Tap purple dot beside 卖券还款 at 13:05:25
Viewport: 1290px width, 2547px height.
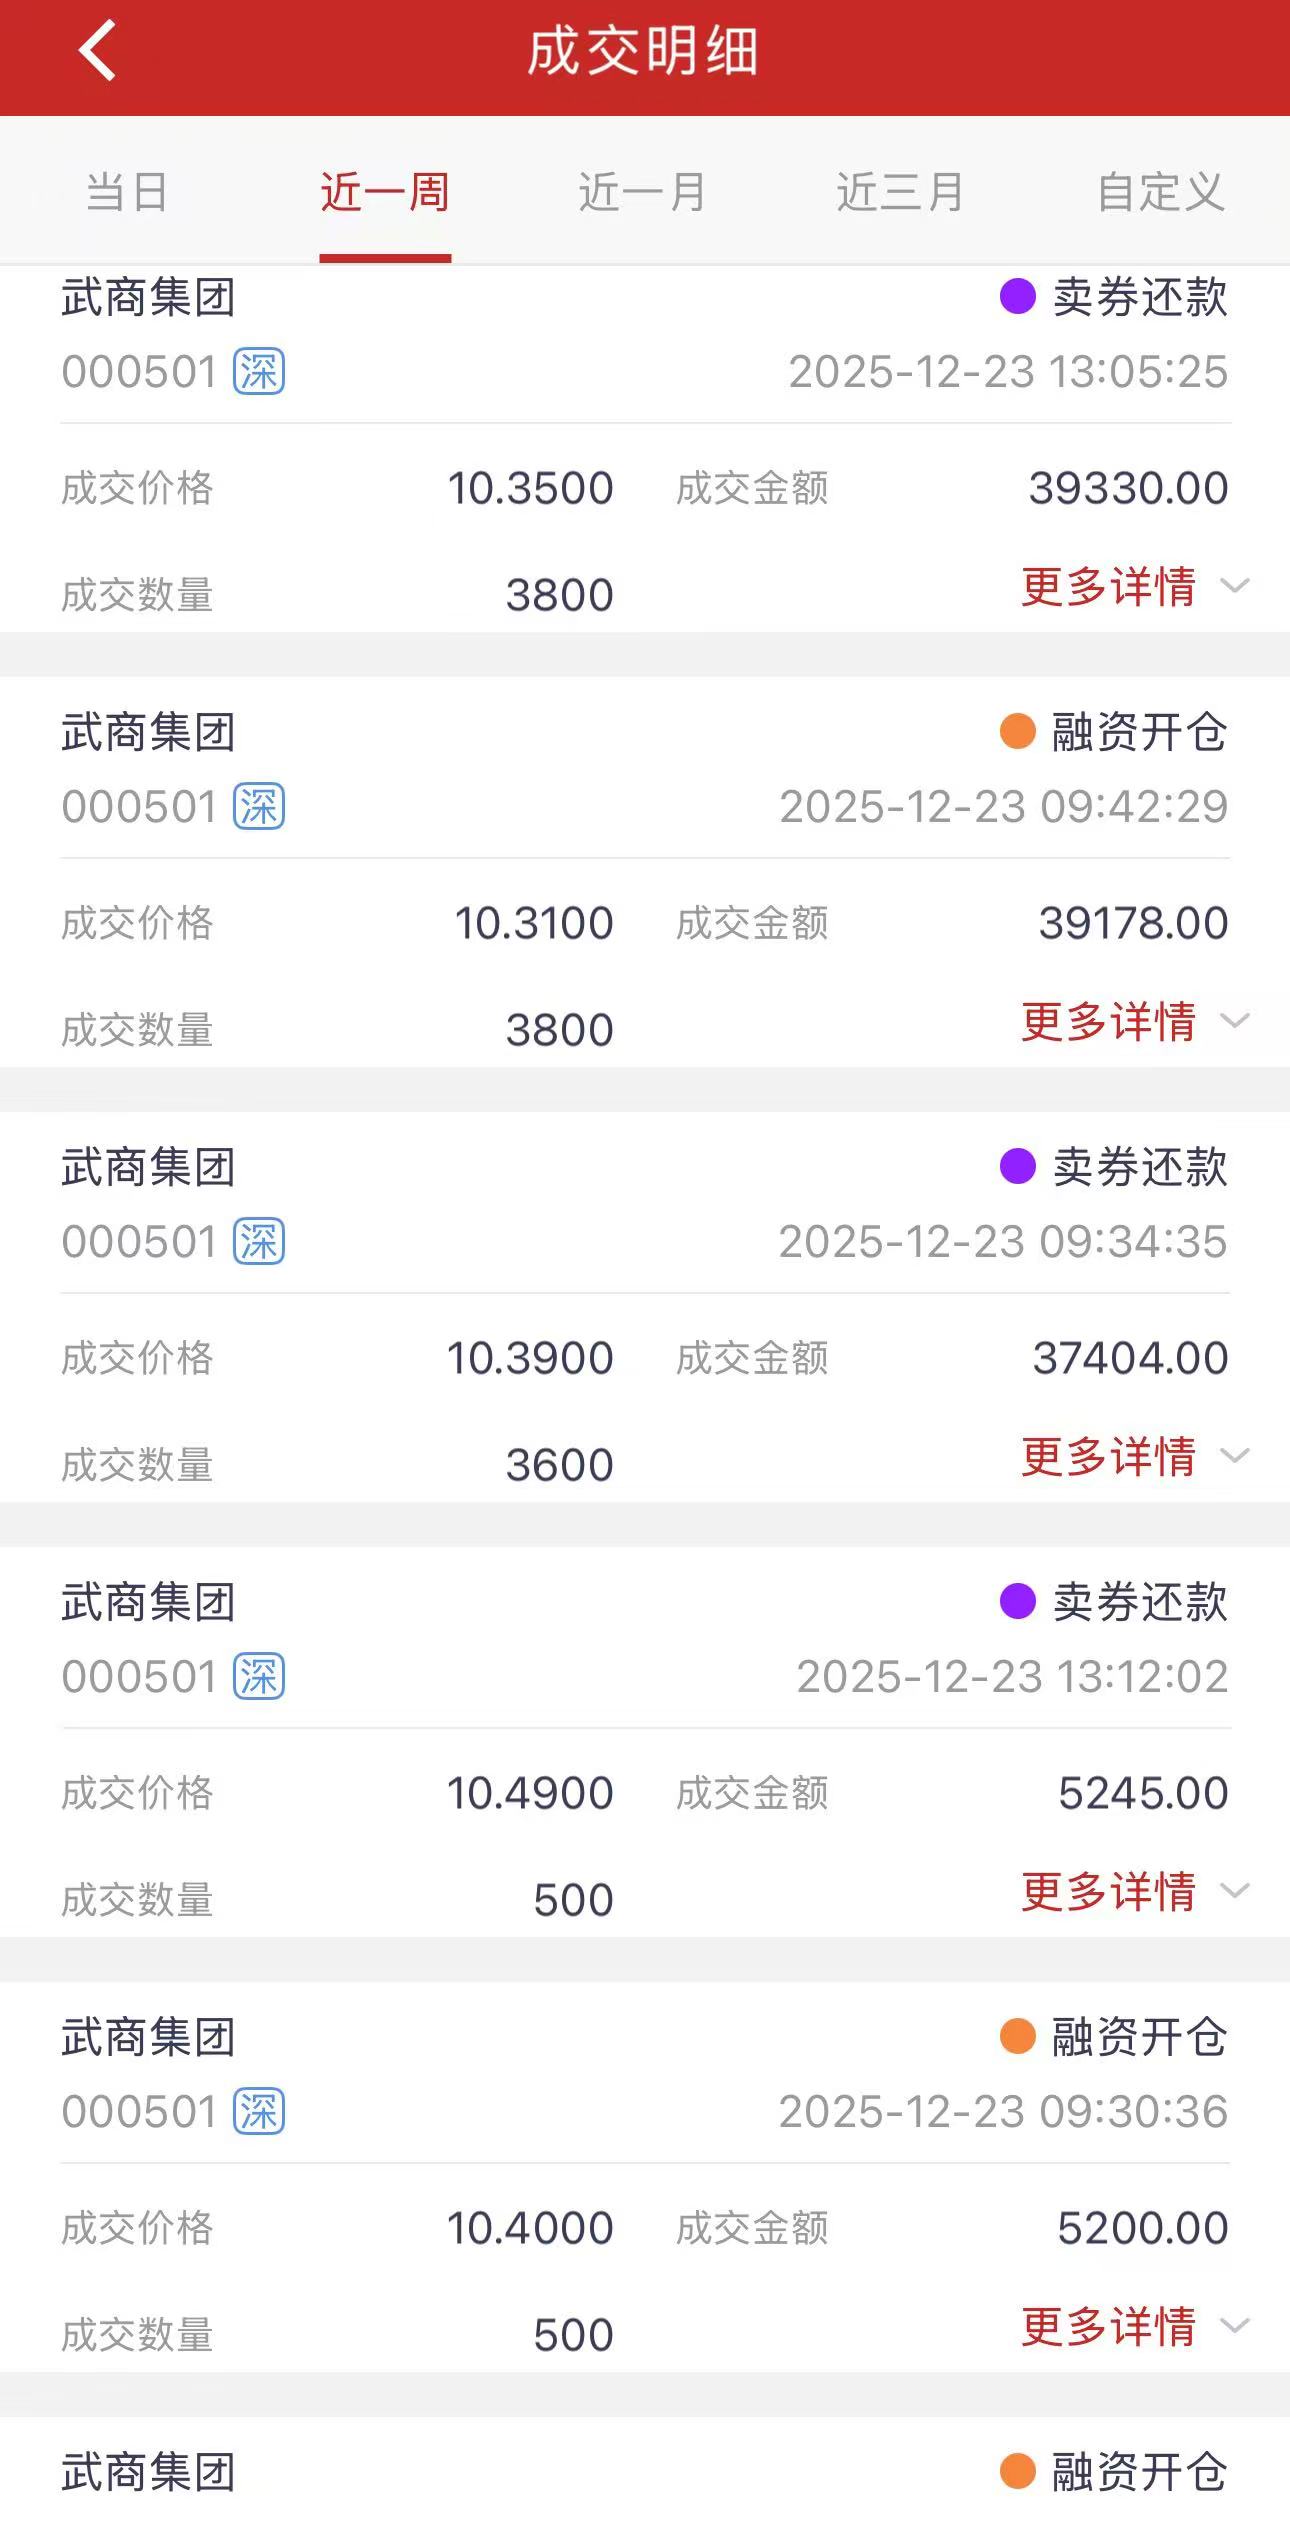tap(1017, 297)
